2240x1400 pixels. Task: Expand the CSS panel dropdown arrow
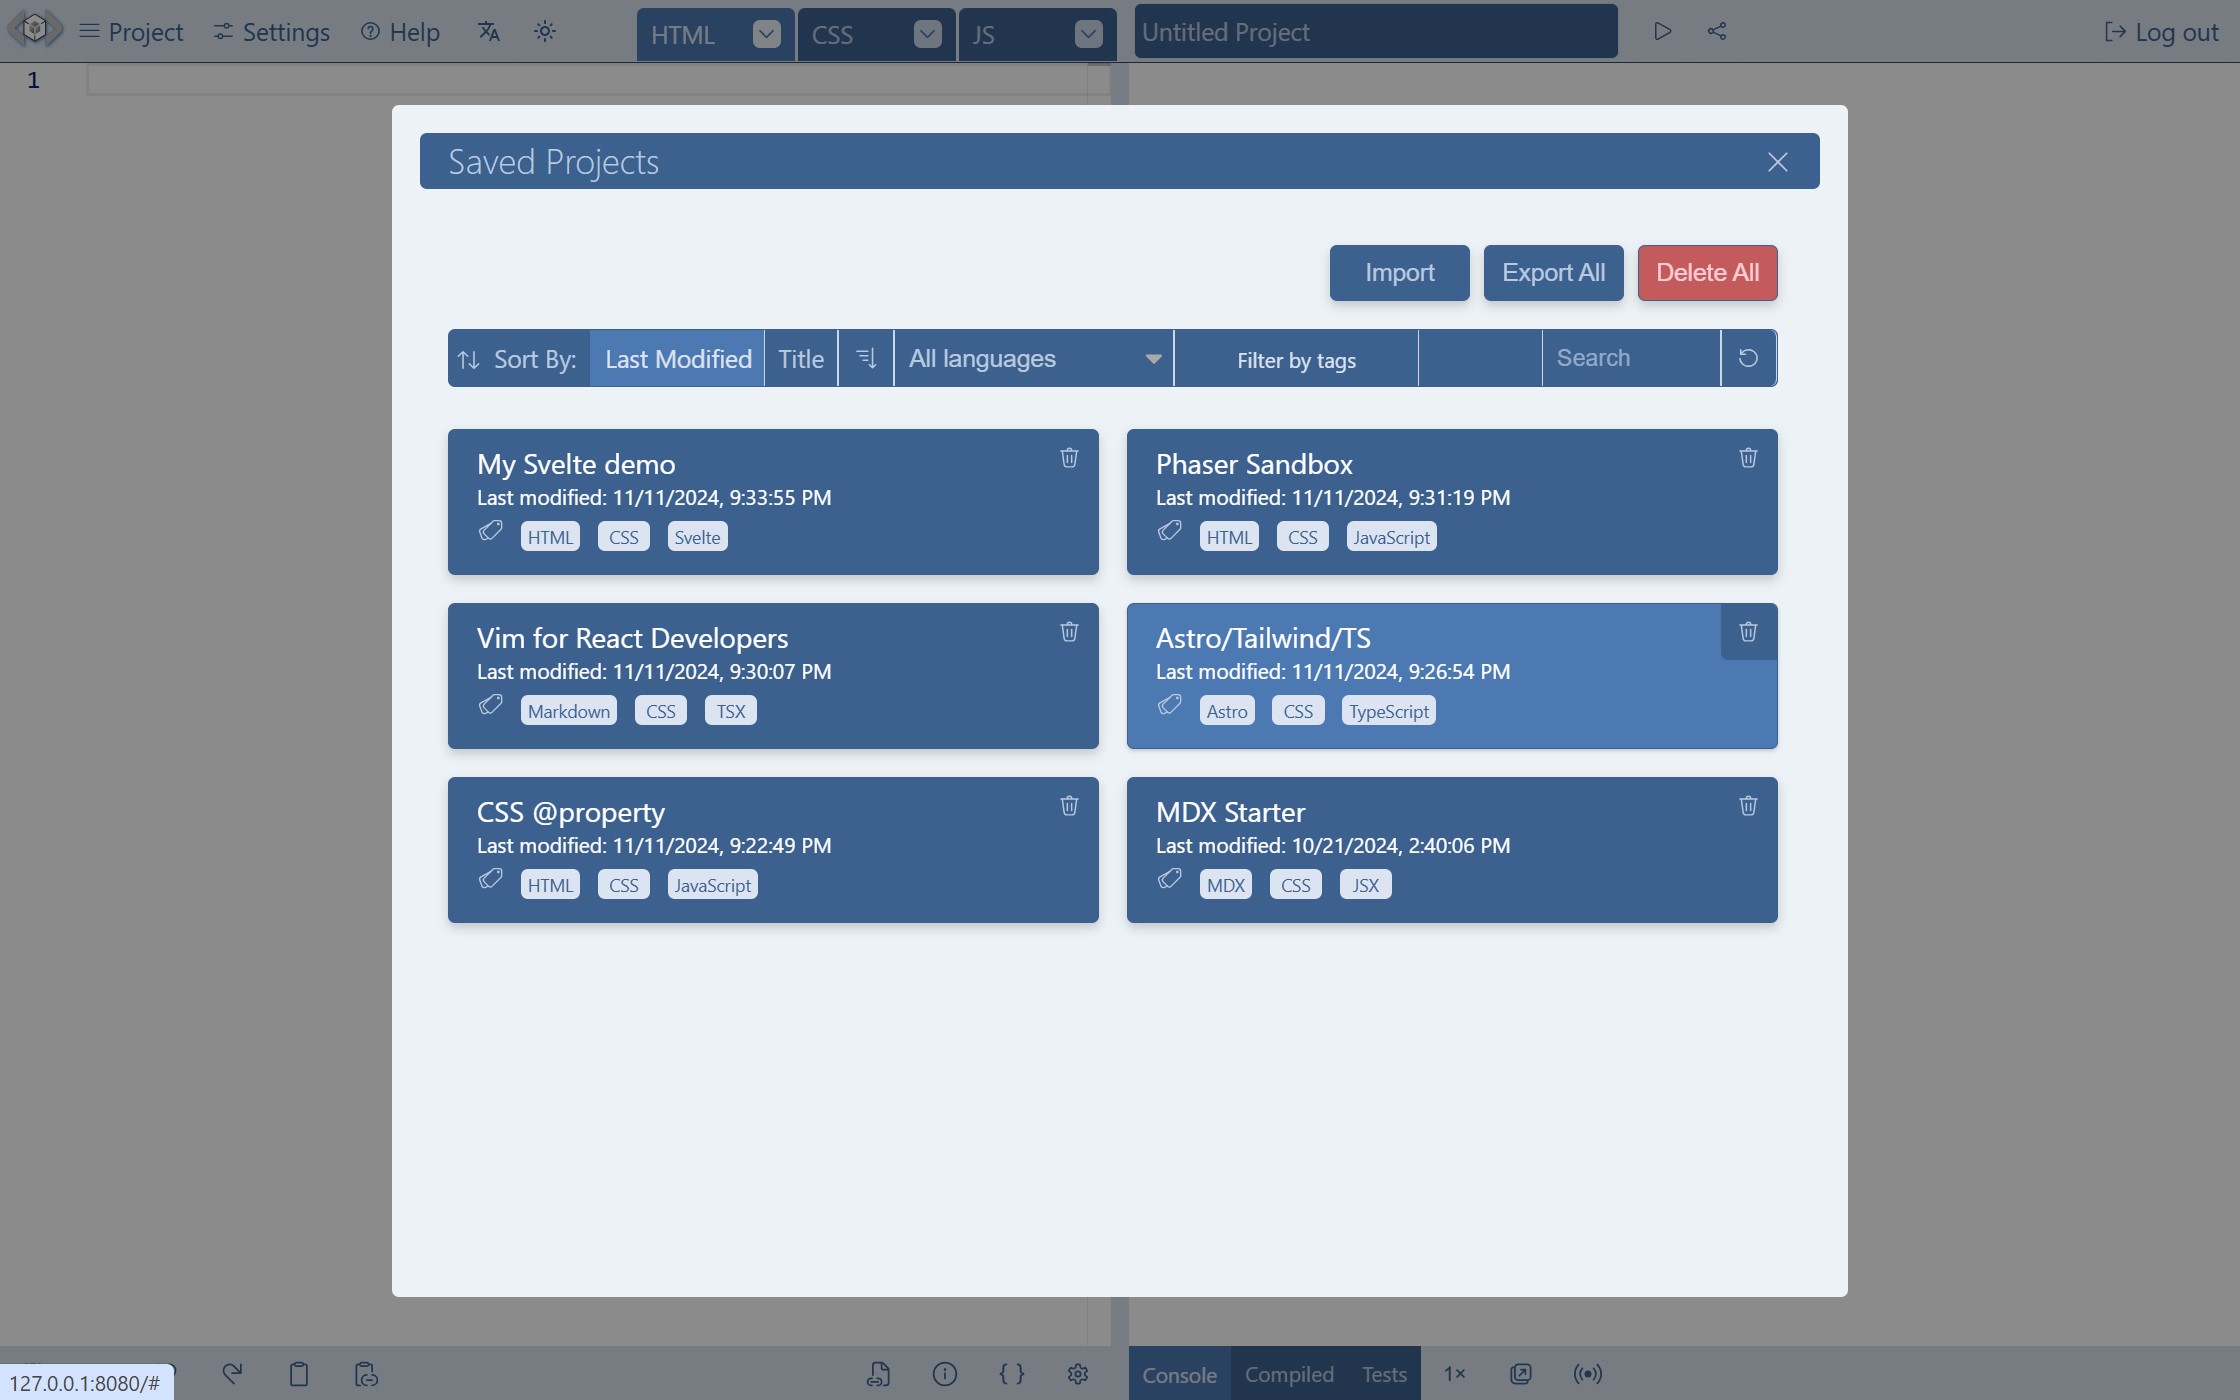click(927, 31)
